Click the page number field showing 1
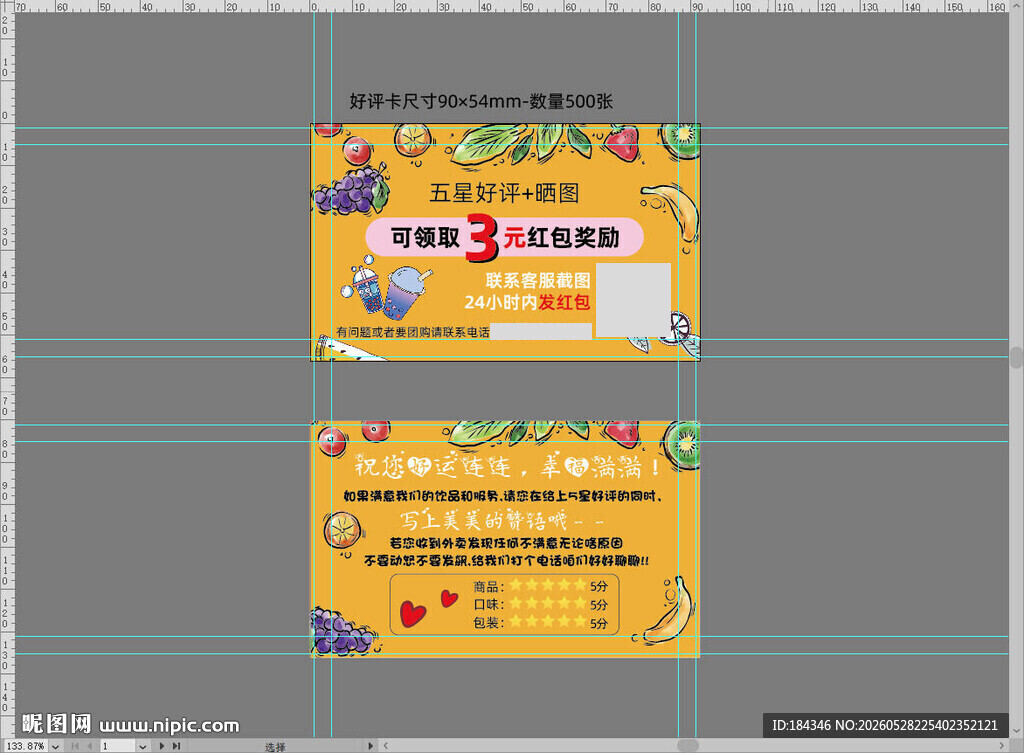The width and height of the screenshot is (1024, 753). click(x=118, y=746)
